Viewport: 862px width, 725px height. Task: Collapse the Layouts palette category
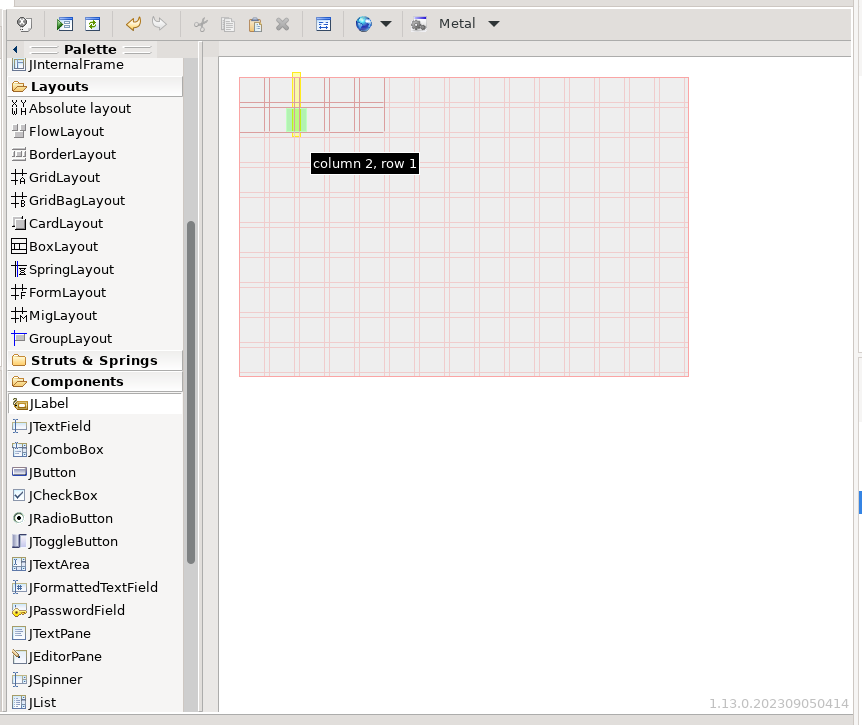click(x=59, y=86)
